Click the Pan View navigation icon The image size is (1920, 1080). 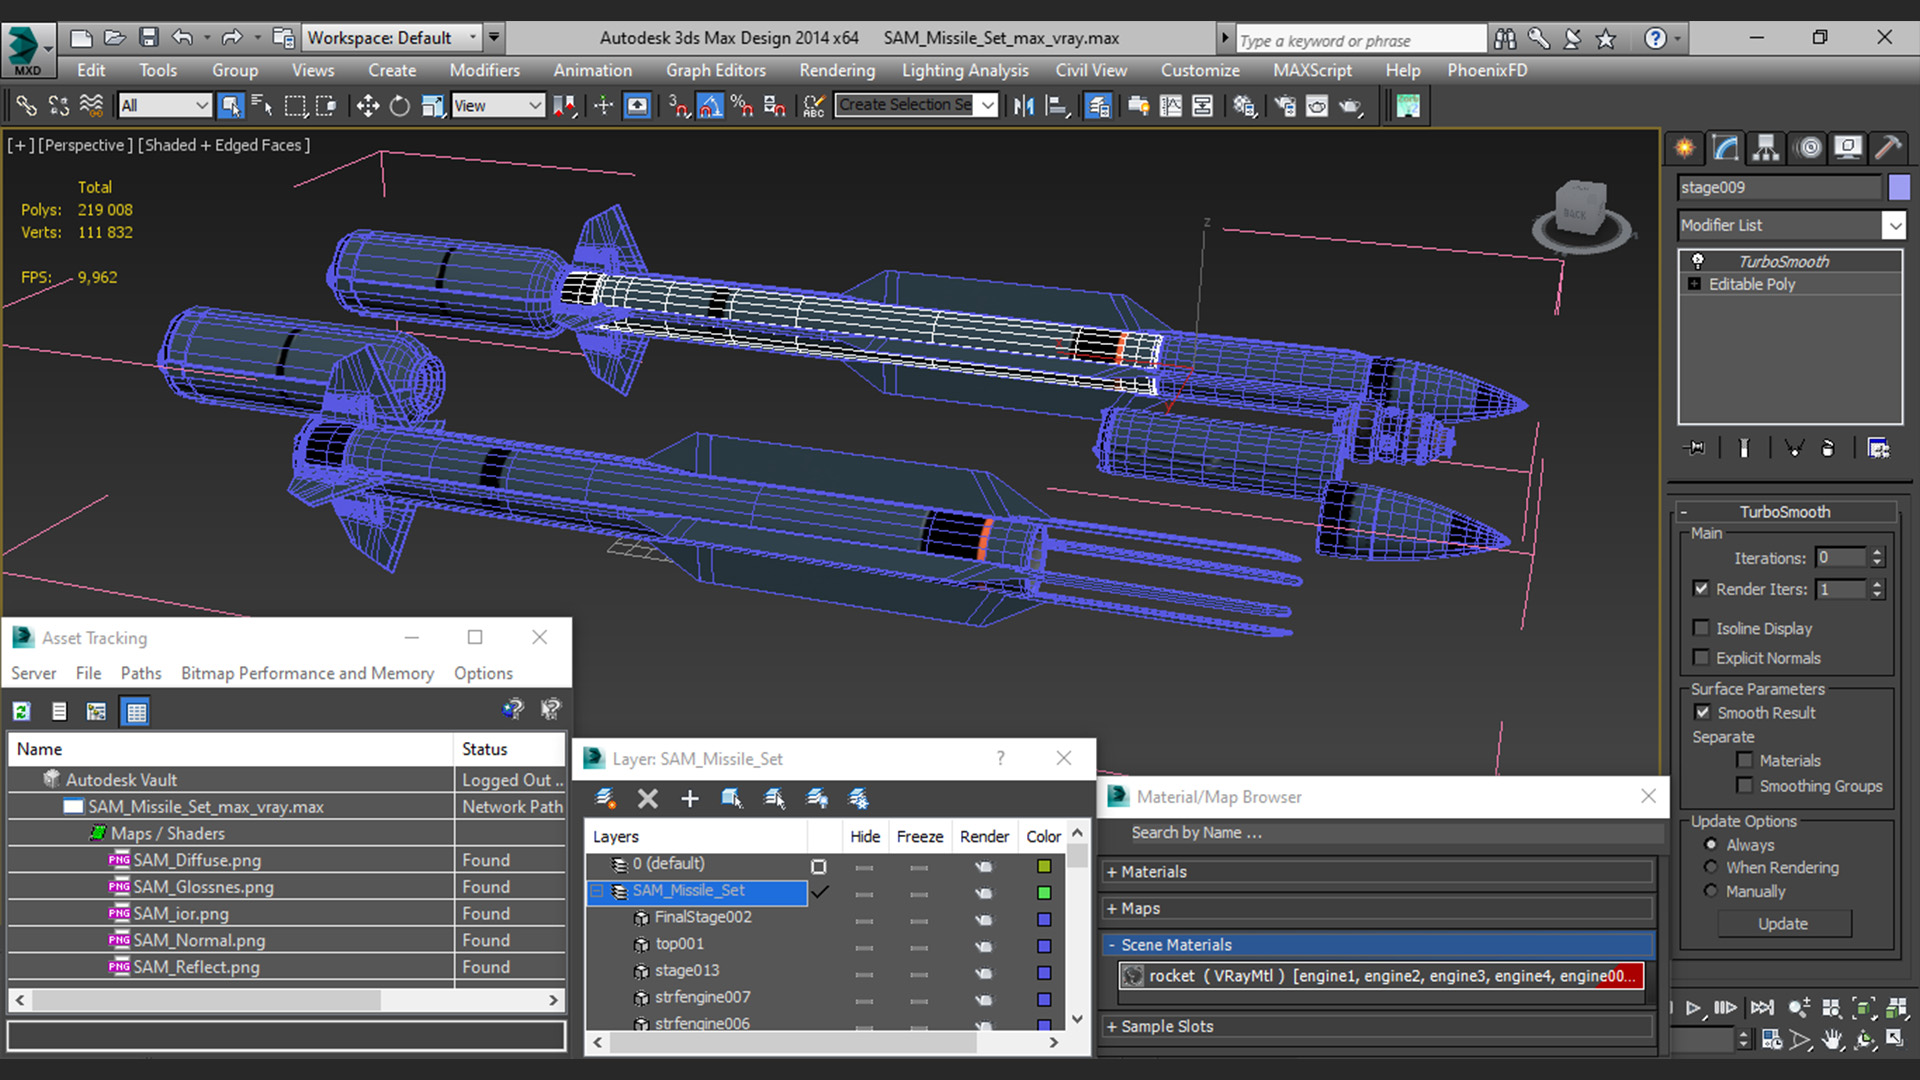tap(1832, 1040)
